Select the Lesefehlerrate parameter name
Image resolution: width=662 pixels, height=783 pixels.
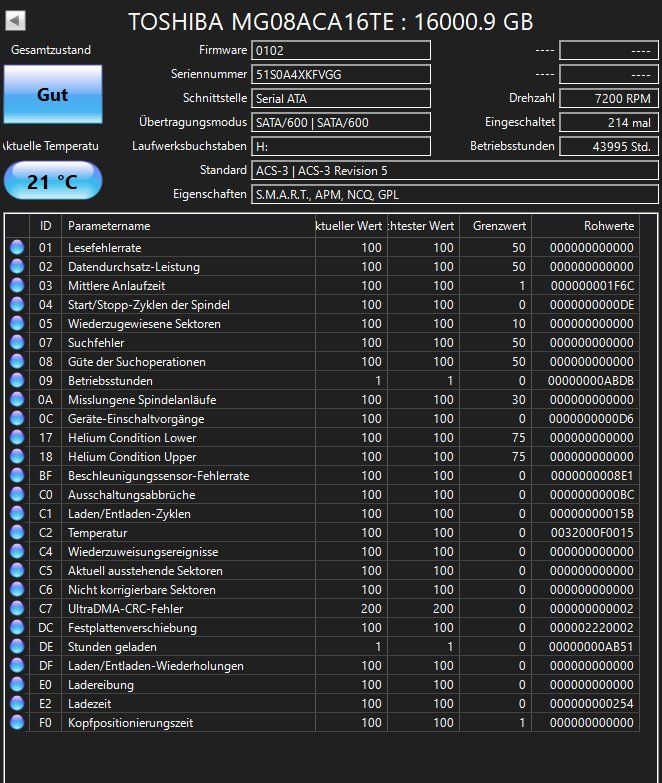point(104,248)
